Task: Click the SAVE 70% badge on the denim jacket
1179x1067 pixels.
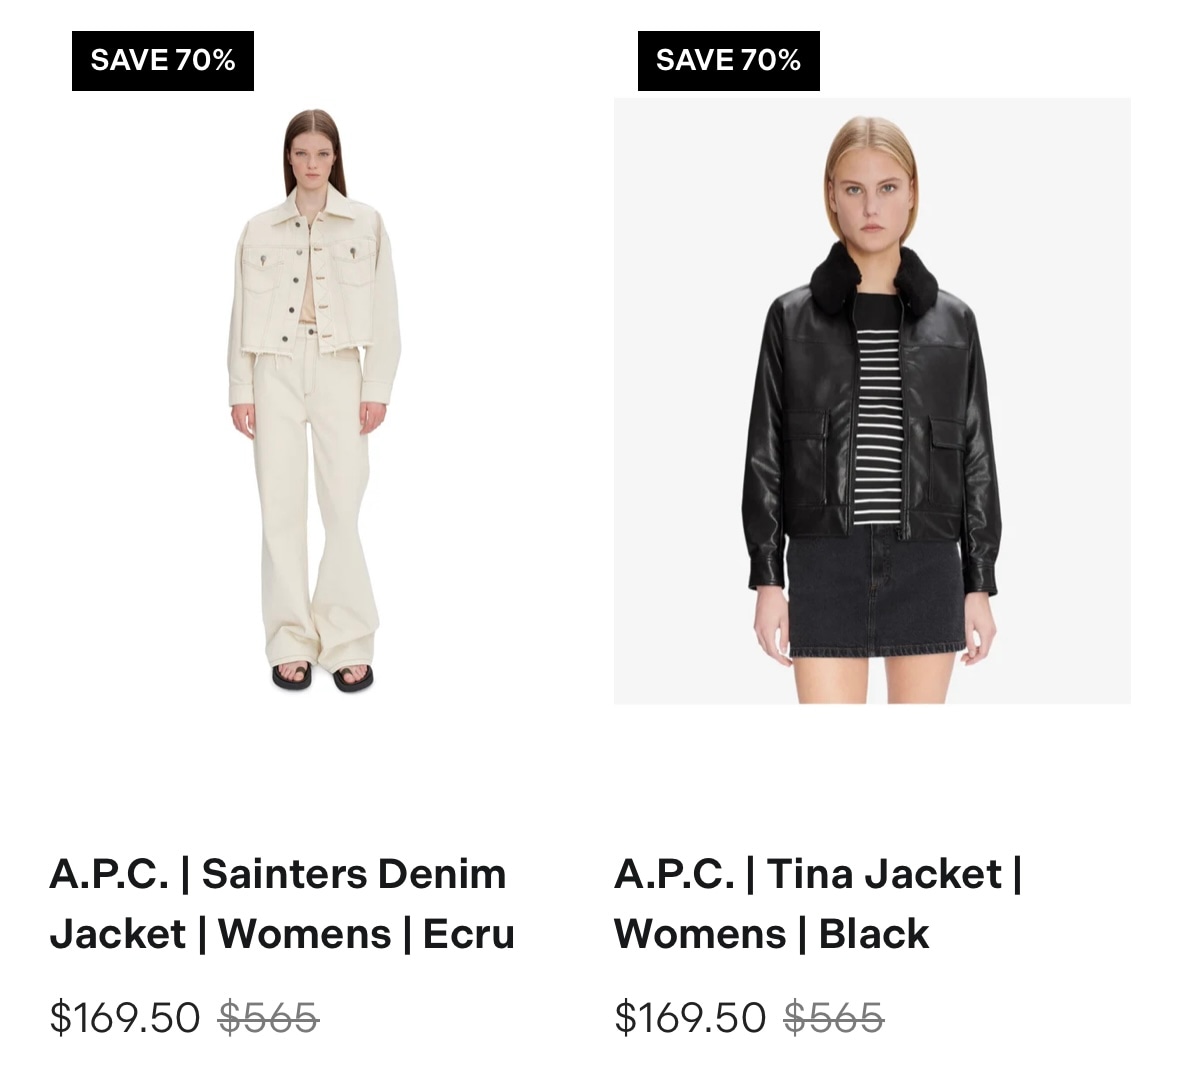Action: [x=163, y=61]
